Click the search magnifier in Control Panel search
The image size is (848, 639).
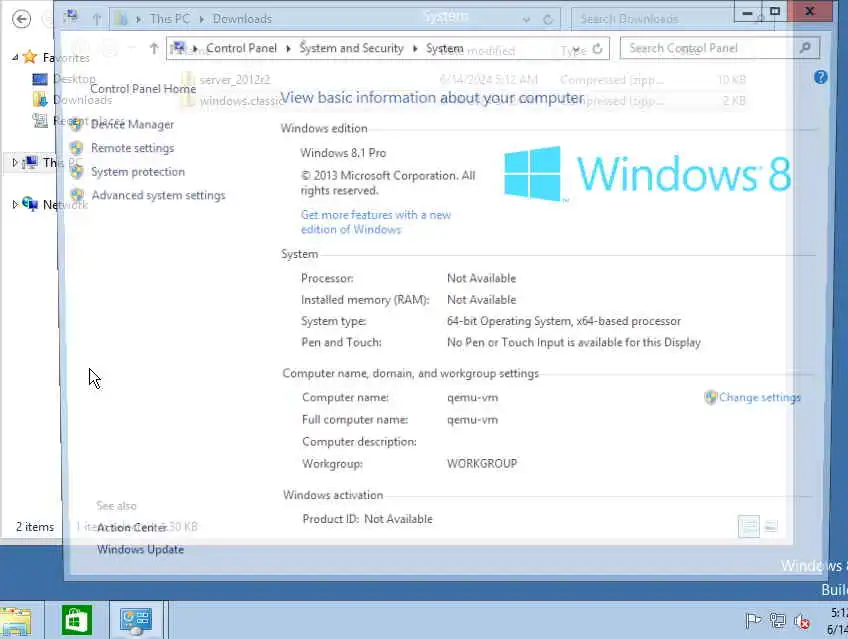(805, 48)
